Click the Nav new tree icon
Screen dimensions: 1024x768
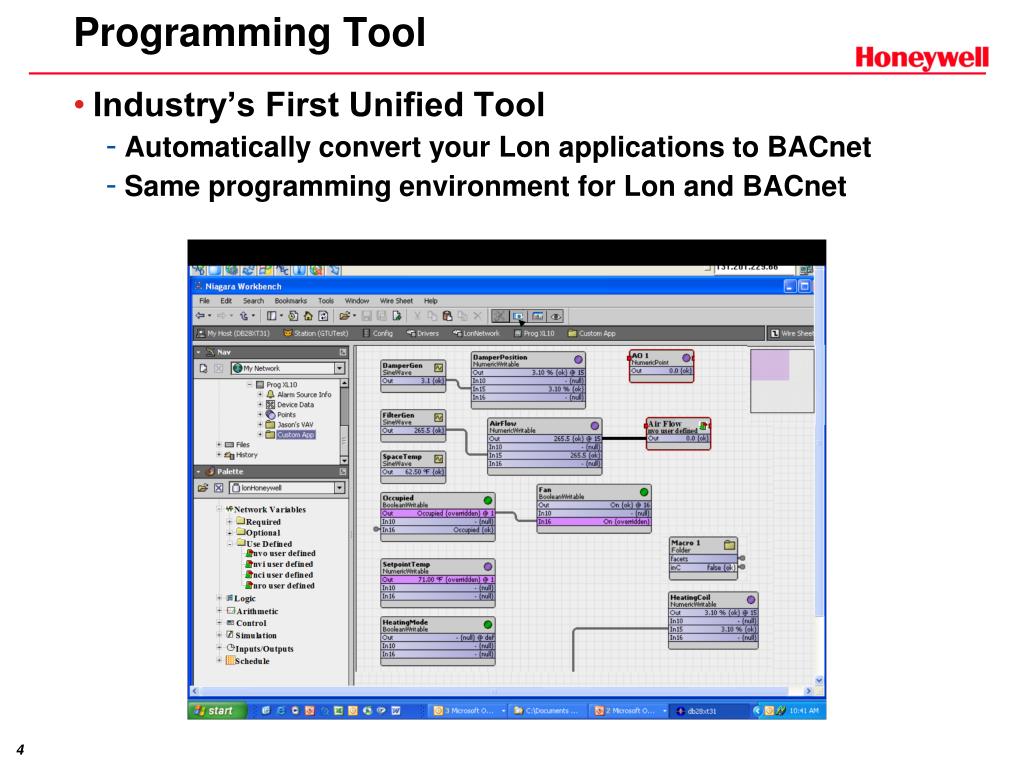204,368
